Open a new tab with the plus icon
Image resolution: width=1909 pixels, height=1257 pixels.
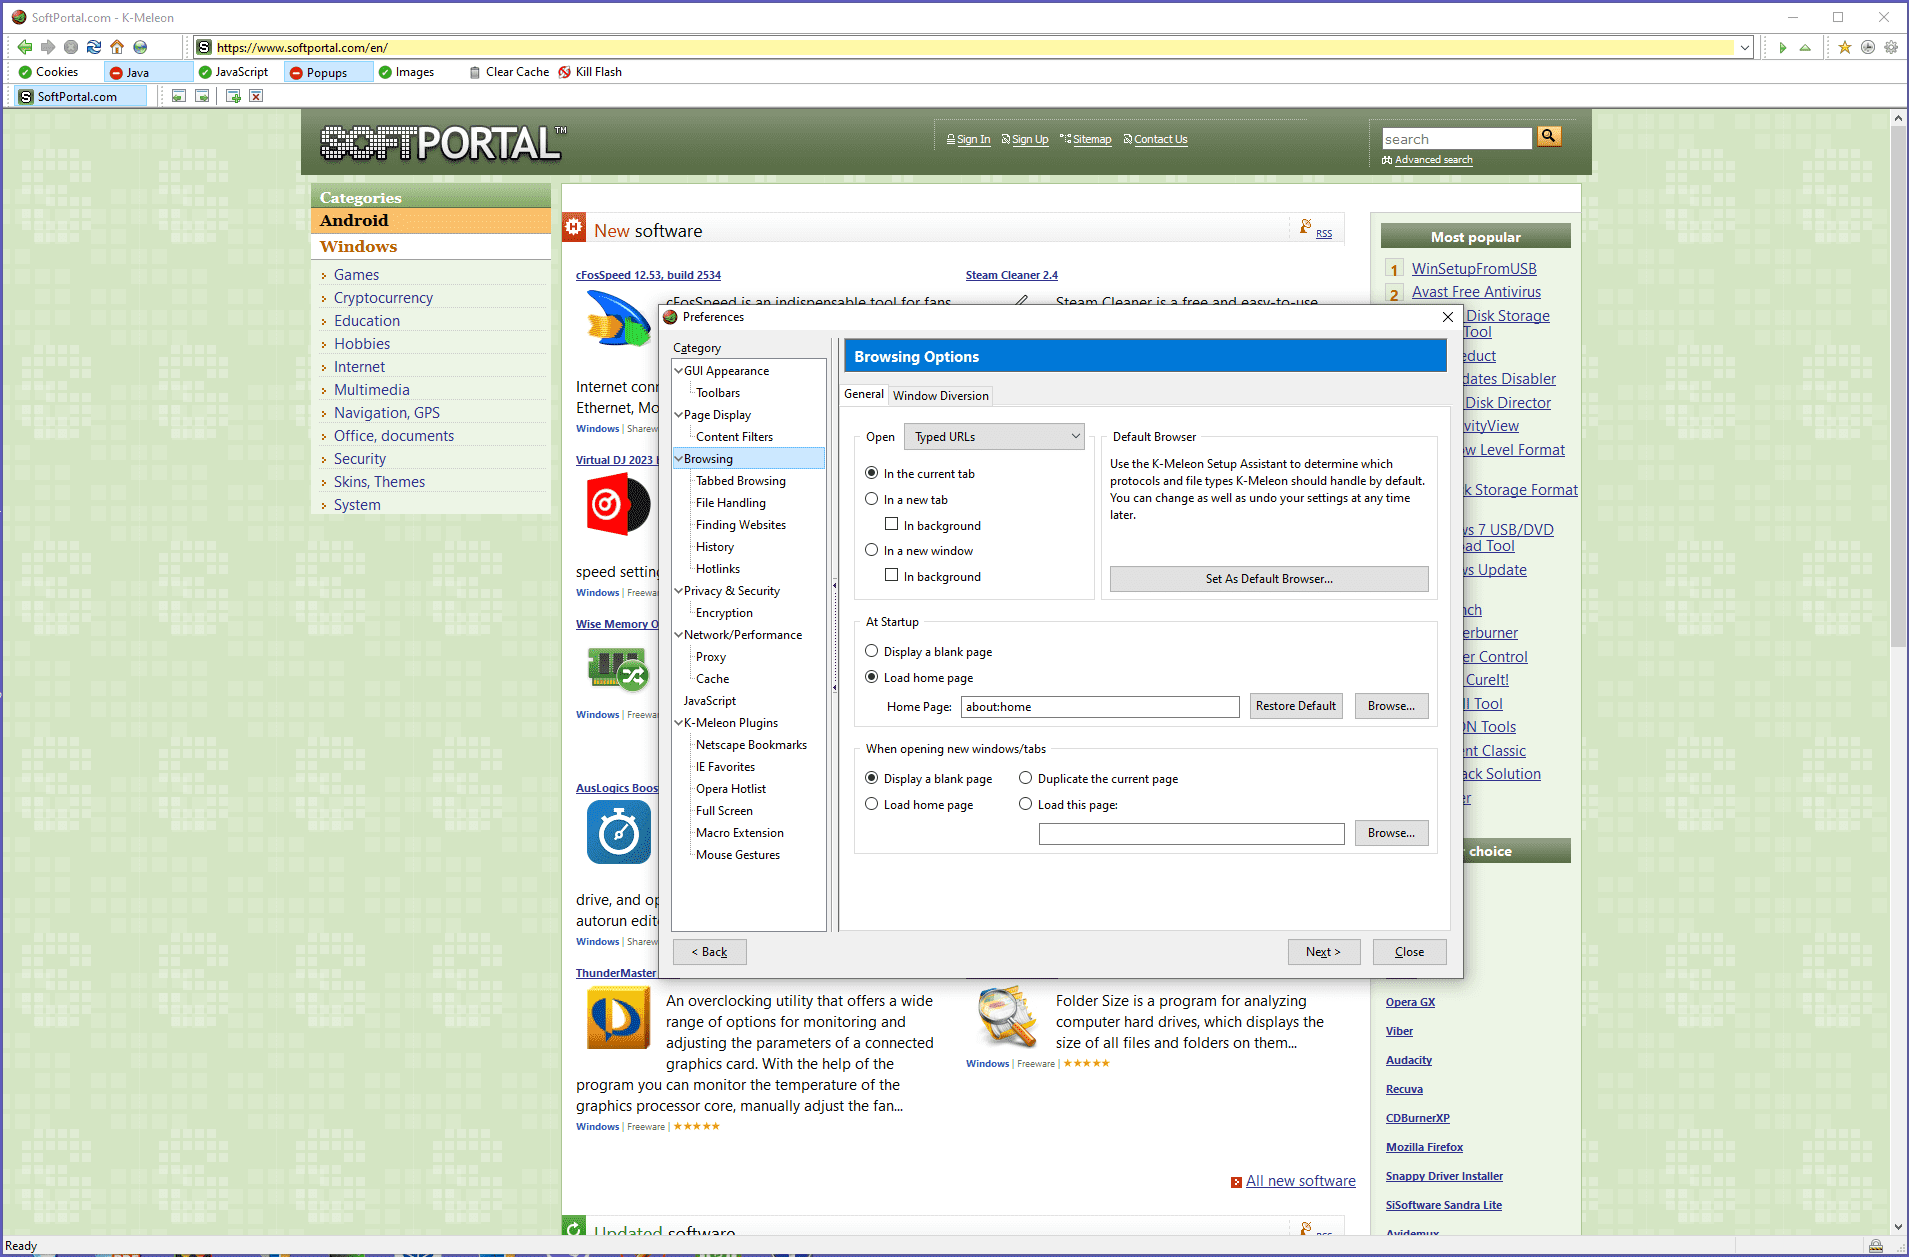[233, 96]
